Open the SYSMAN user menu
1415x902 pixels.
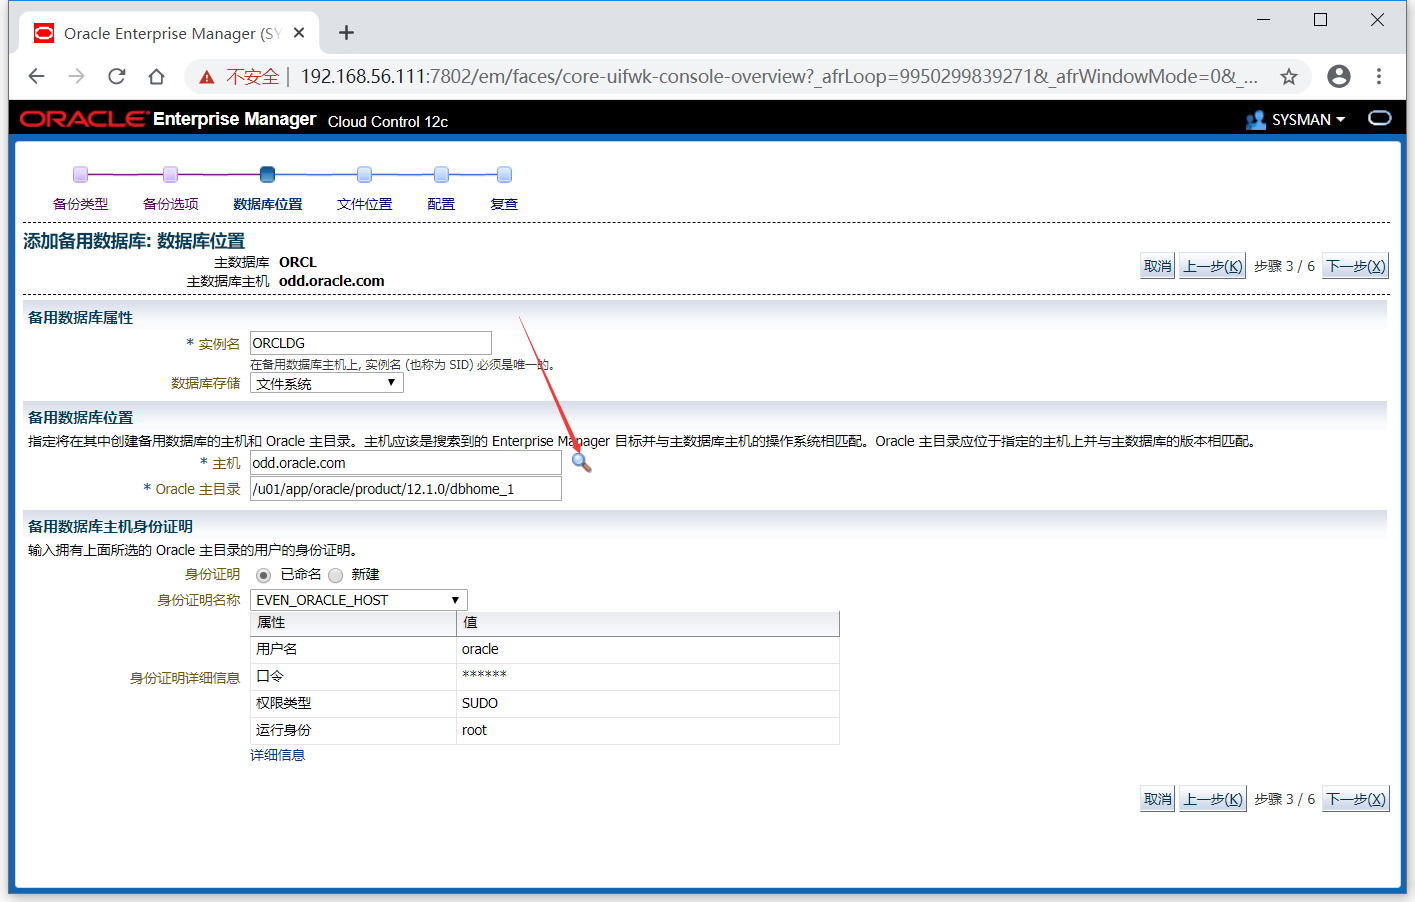pos(1308,120)
